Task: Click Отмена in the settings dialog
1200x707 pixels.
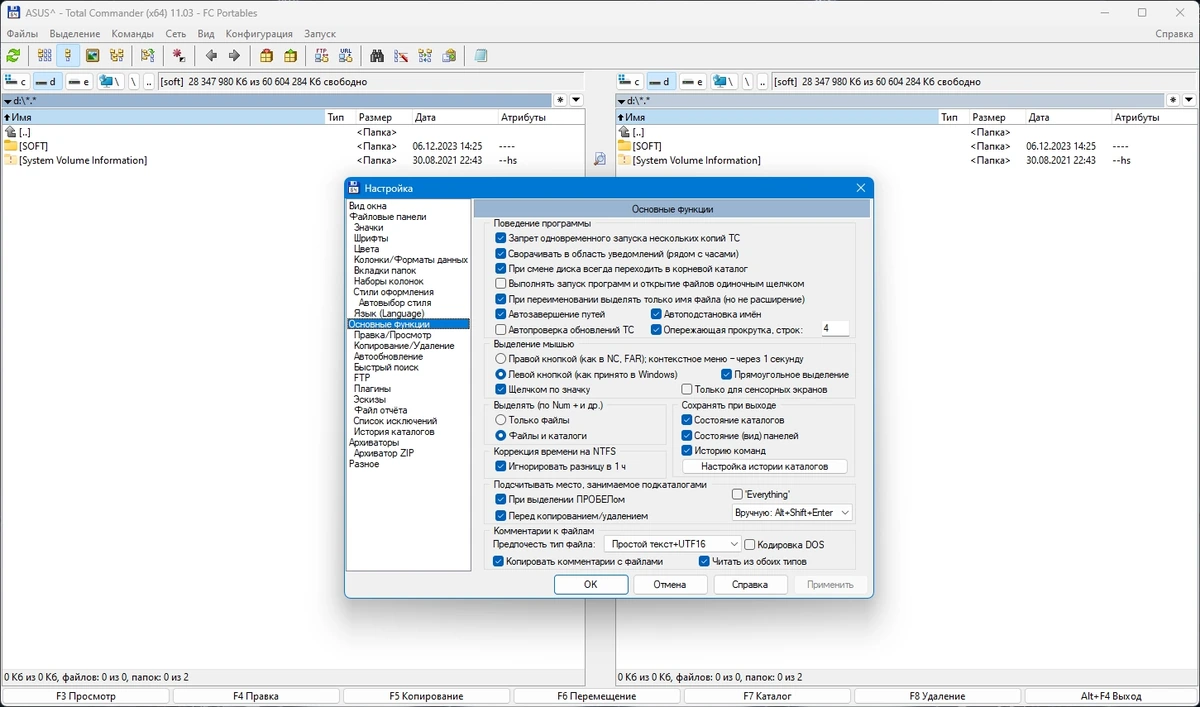Action: [x=670, y=585]
